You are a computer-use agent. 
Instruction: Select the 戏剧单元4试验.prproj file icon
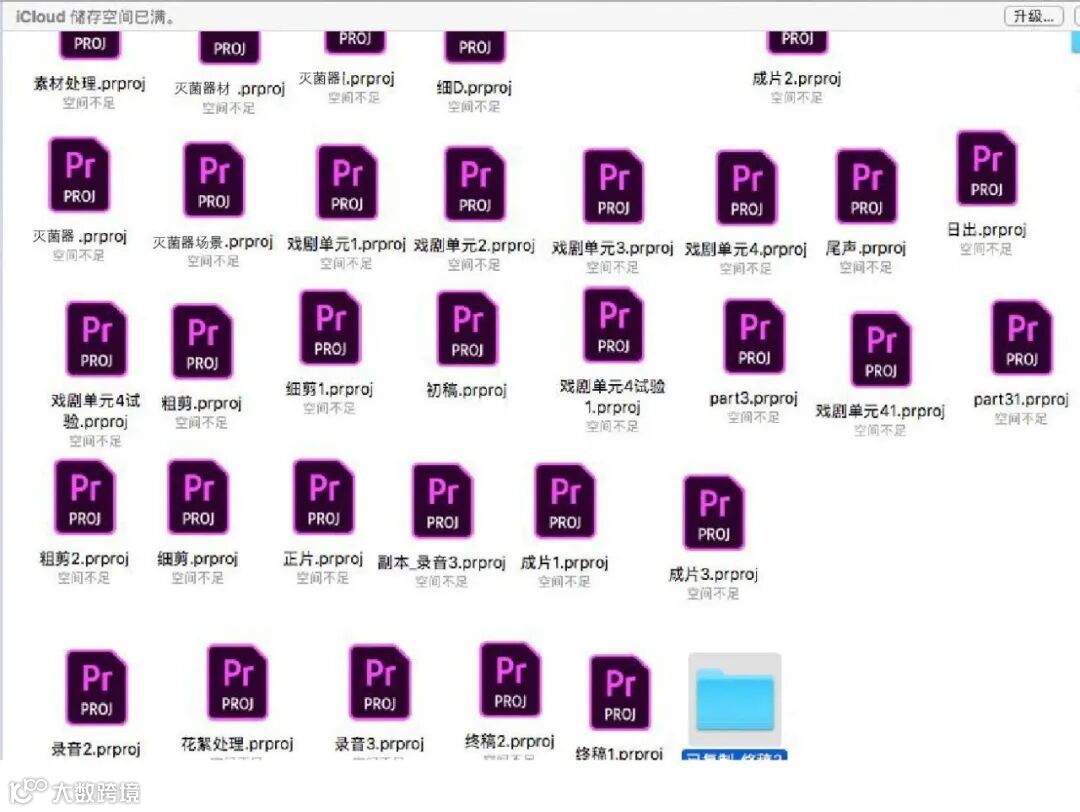(x=96, y=339)
